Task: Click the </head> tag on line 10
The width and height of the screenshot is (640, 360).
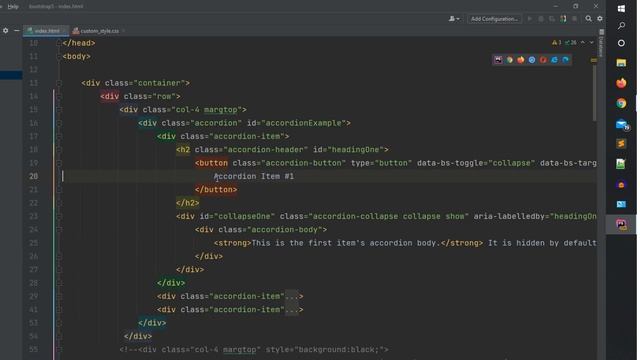Action: tap(79, 43)
